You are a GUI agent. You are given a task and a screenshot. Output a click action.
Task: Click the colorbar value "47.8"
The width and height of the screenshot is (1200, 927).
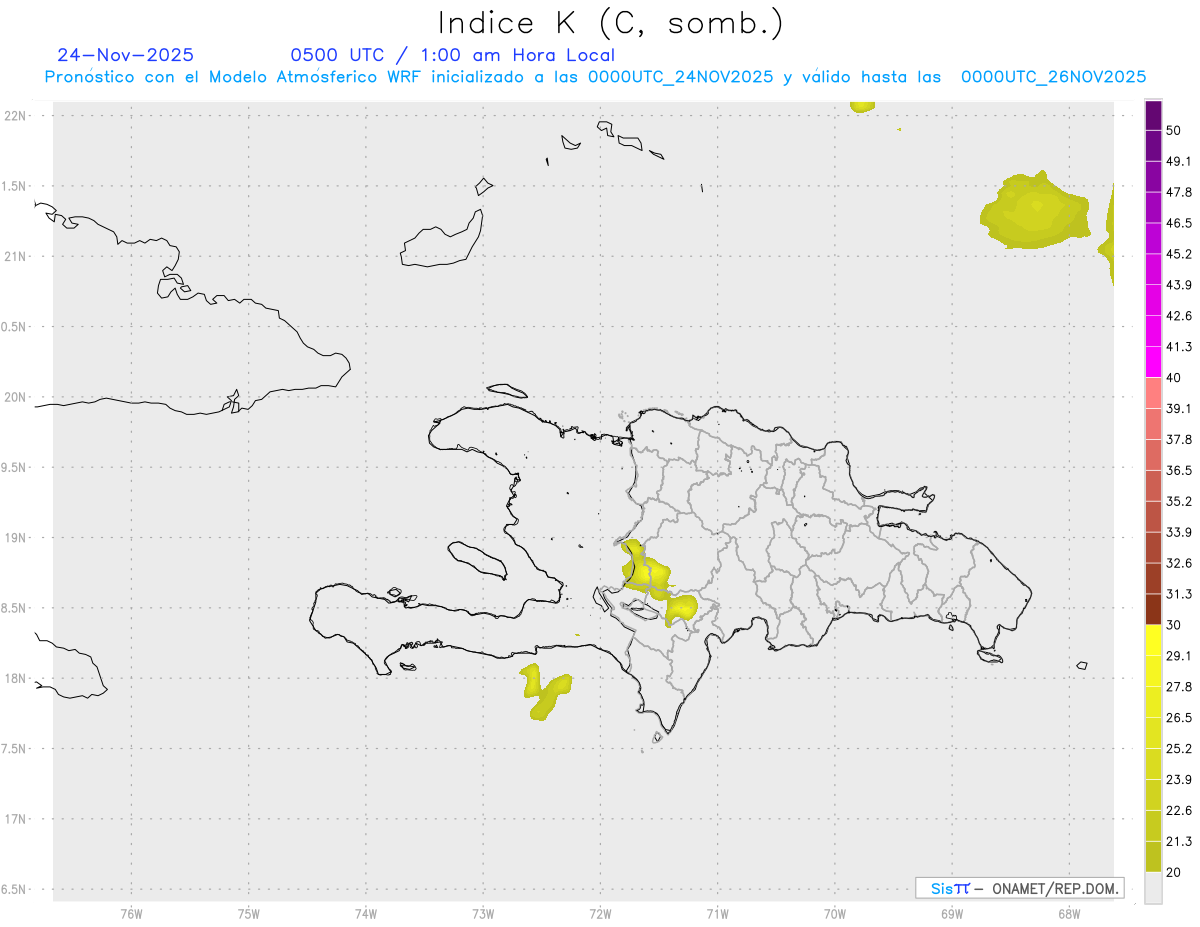(x=1179, y=192)
